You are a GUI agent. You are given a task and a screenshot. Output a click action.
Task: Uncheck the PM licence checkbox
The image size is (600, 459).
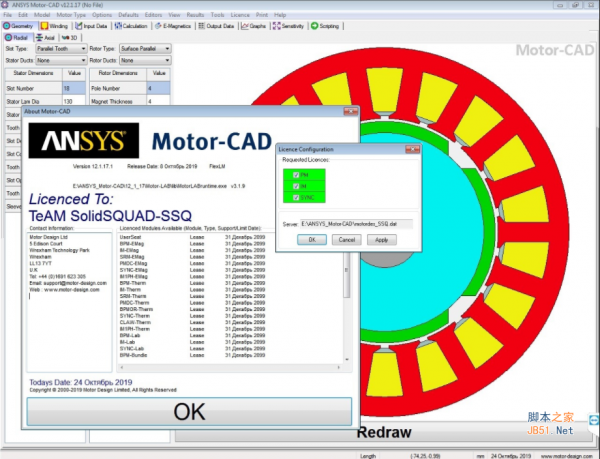coord(296,175)
